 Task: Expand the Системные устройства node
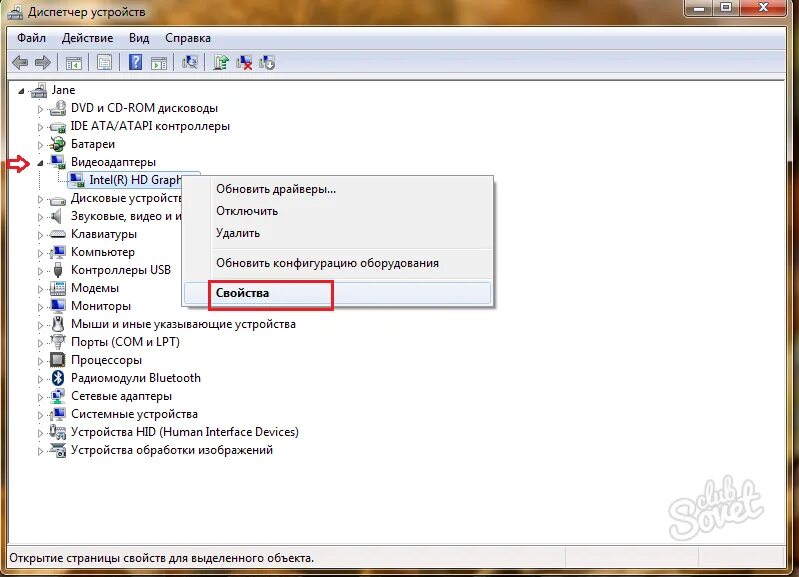tap(40, 415)
